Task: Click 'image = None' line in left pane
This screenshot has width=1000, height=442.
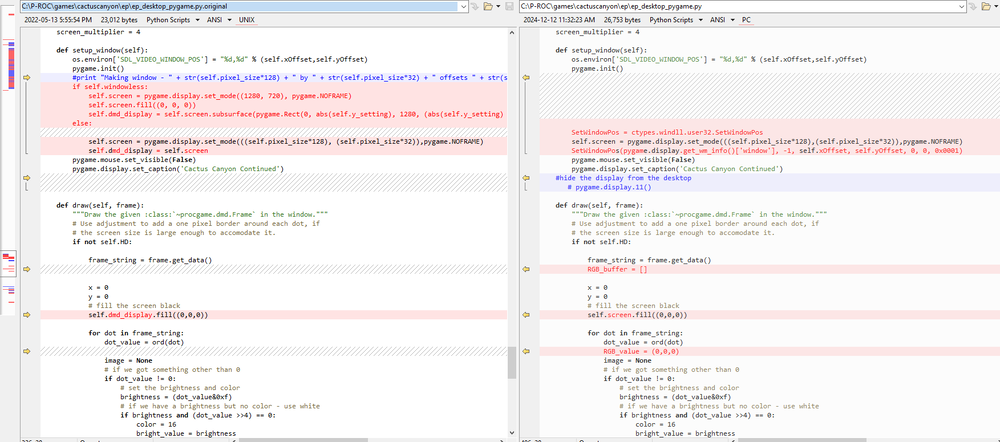Action: 128,360
